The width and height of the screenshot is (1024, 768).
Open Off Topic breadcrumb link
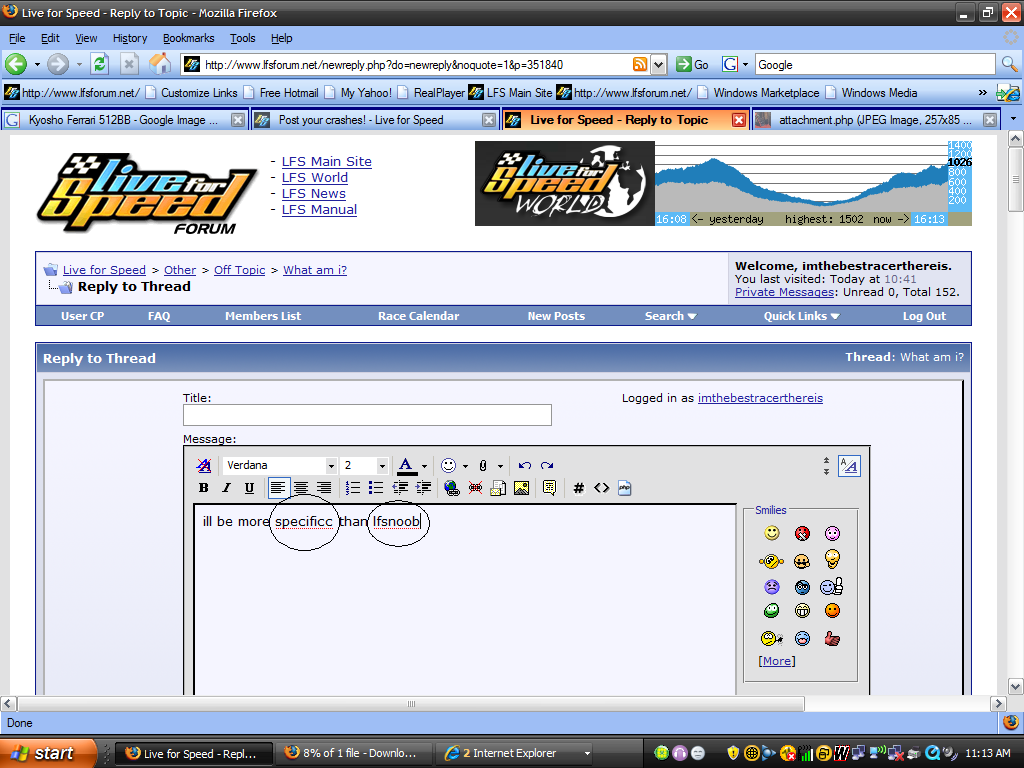click(240, 270)
